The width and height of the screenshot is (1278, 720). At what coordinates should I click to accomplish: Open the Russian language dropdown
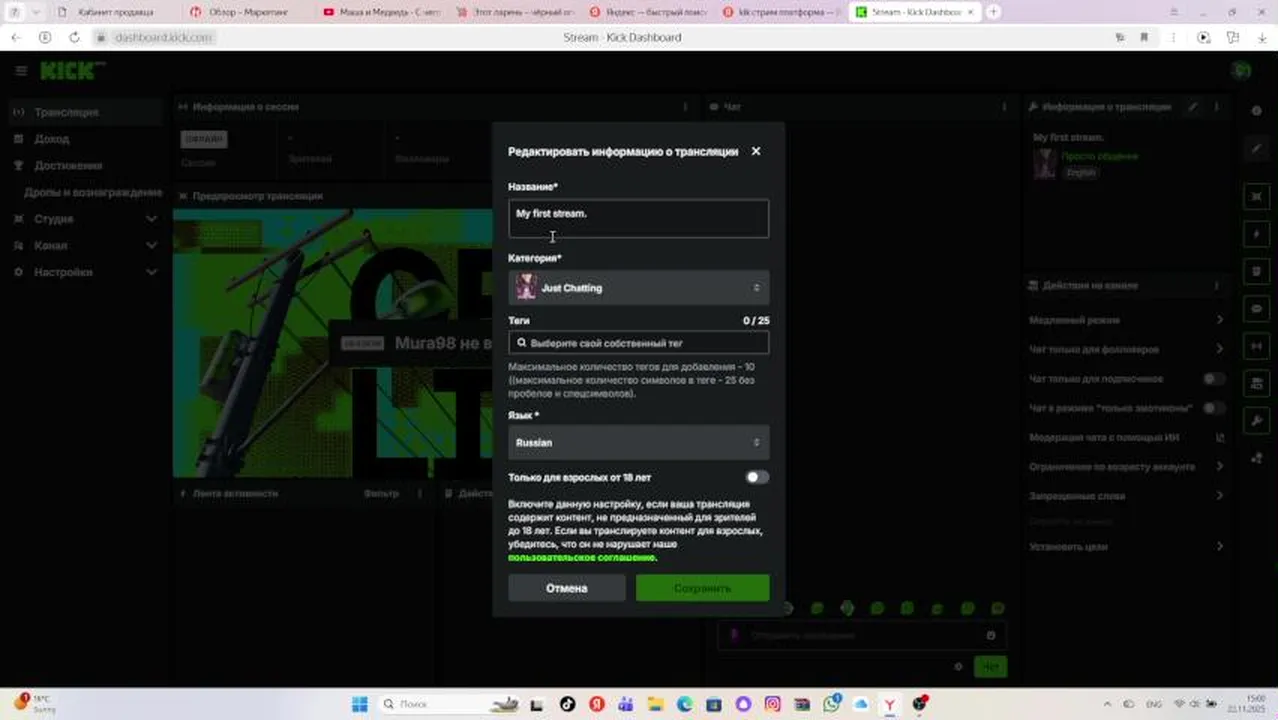tap(638, 442)
